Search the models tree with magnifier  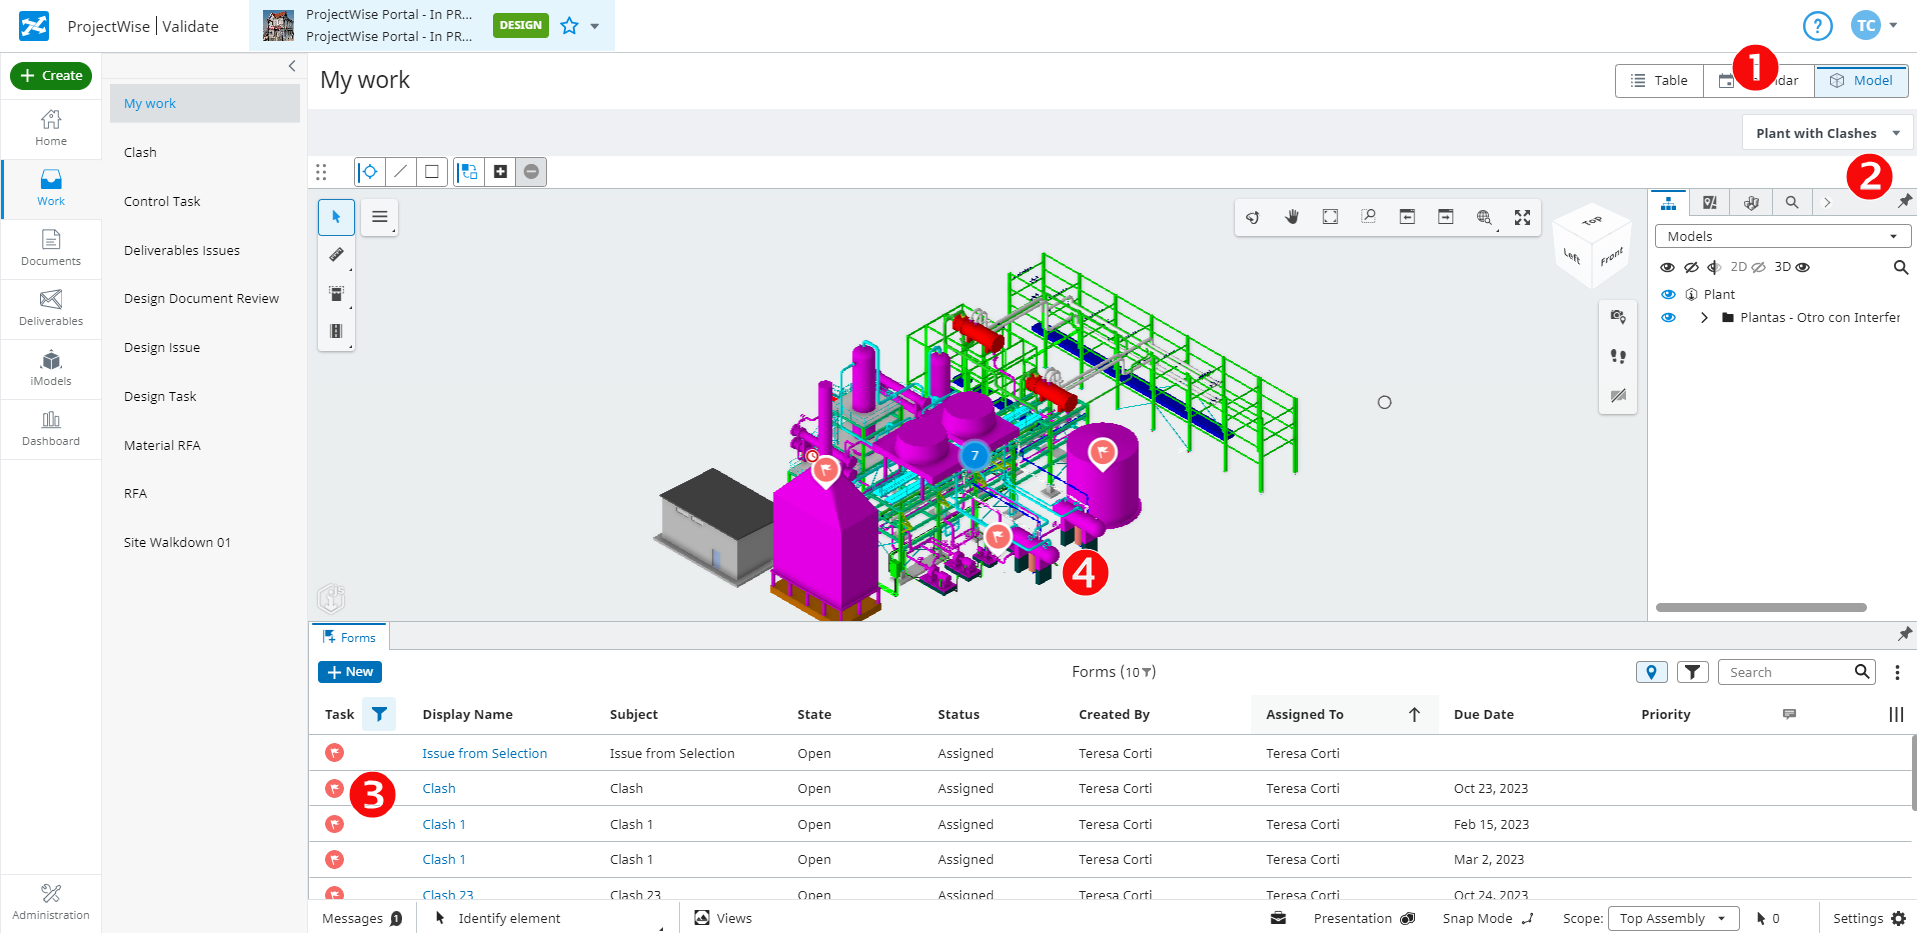(1901, 267)
